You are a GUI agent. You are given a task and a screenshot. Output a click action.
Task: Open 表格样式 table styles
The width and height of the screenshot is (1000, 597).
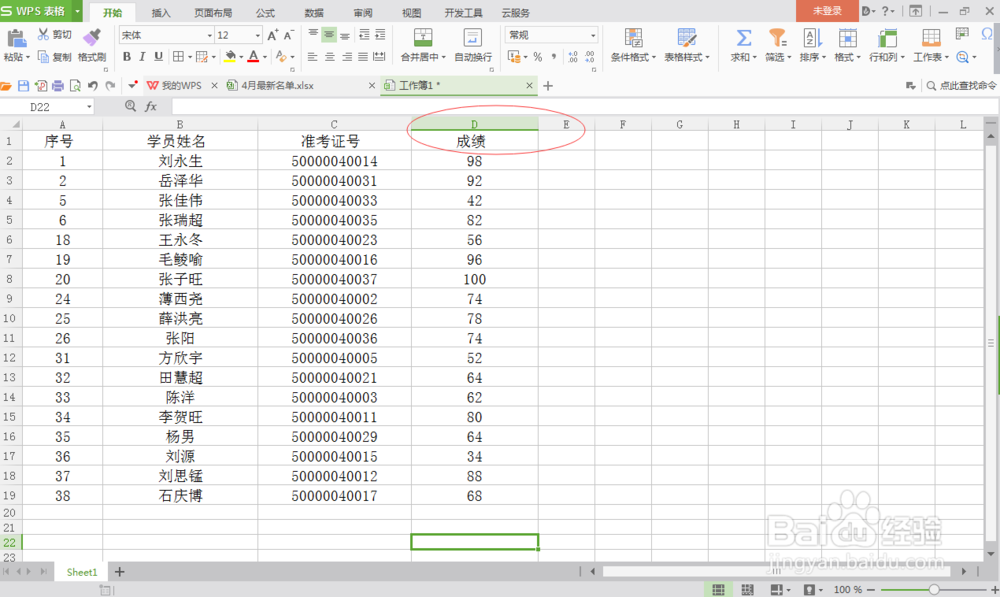(x=687, y=45)
